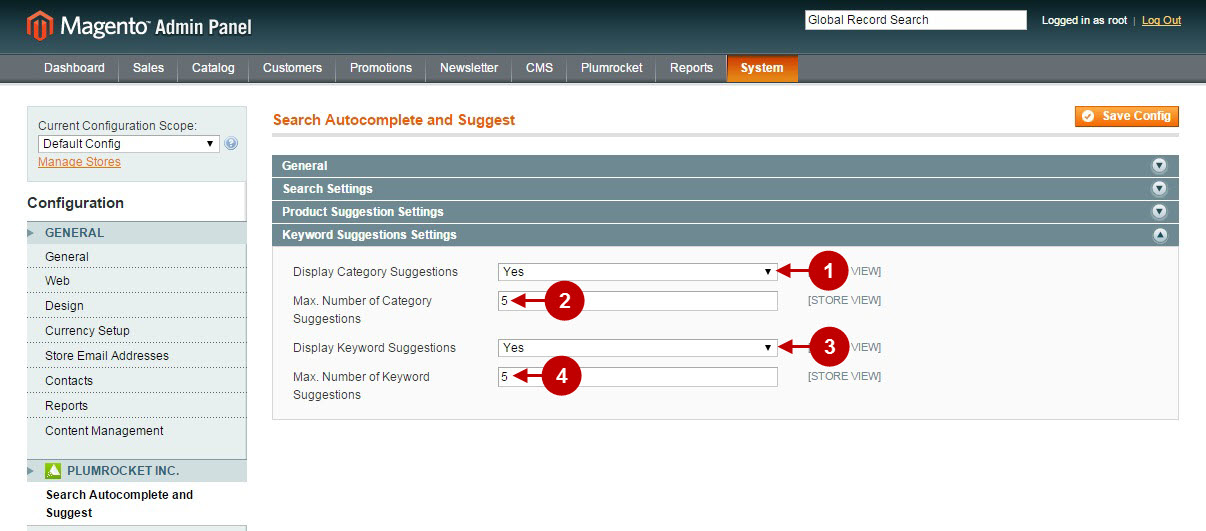This screenshot has height=531, width=1206.
Task: Open the System menu
Action: click(762, 68)
